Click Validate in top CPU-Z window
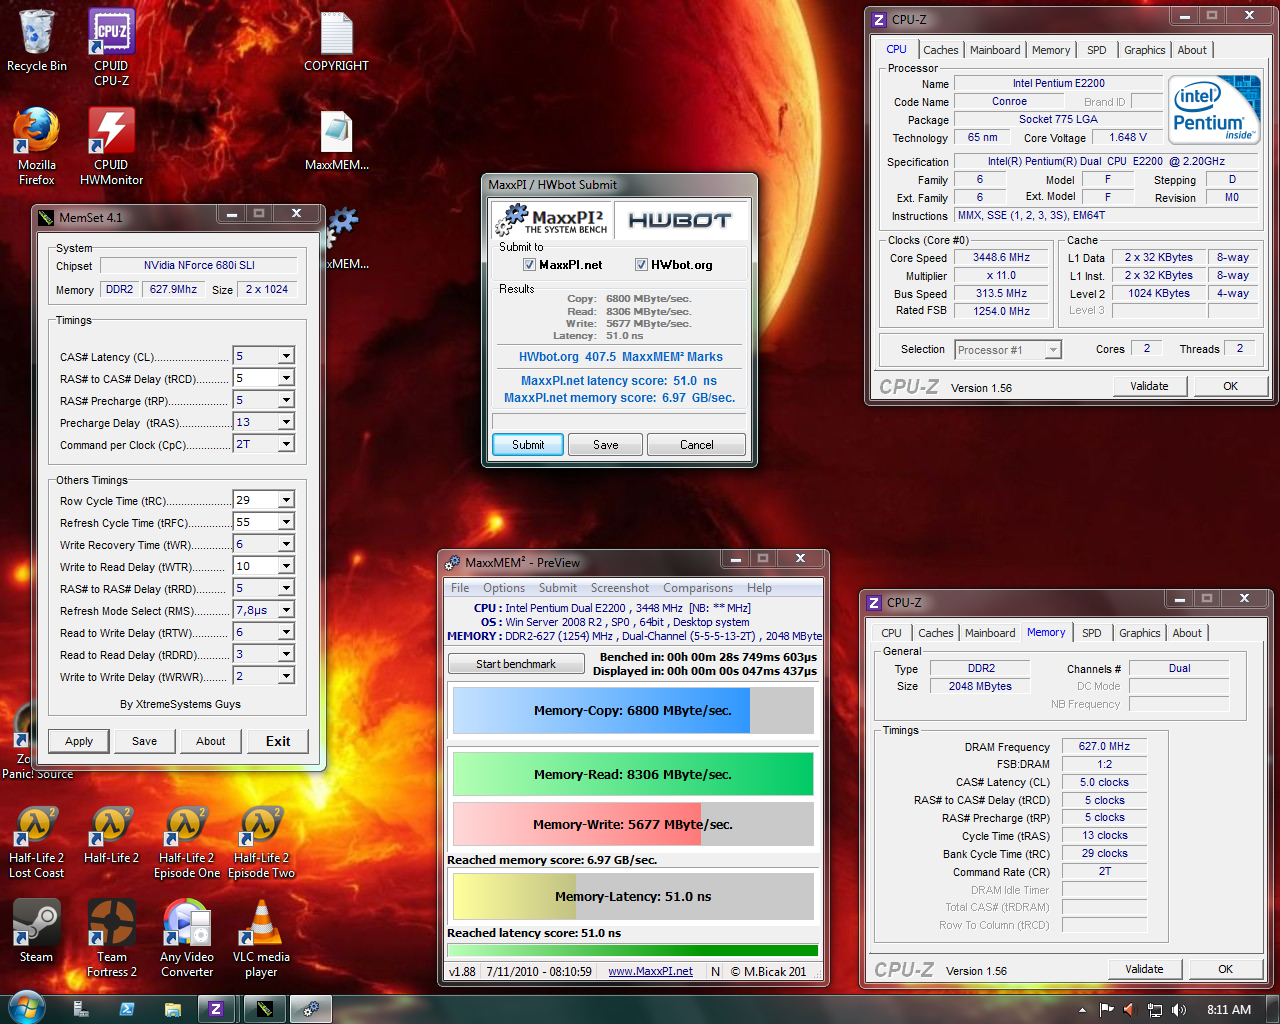The image size is (1280, 1024). 1149,386
